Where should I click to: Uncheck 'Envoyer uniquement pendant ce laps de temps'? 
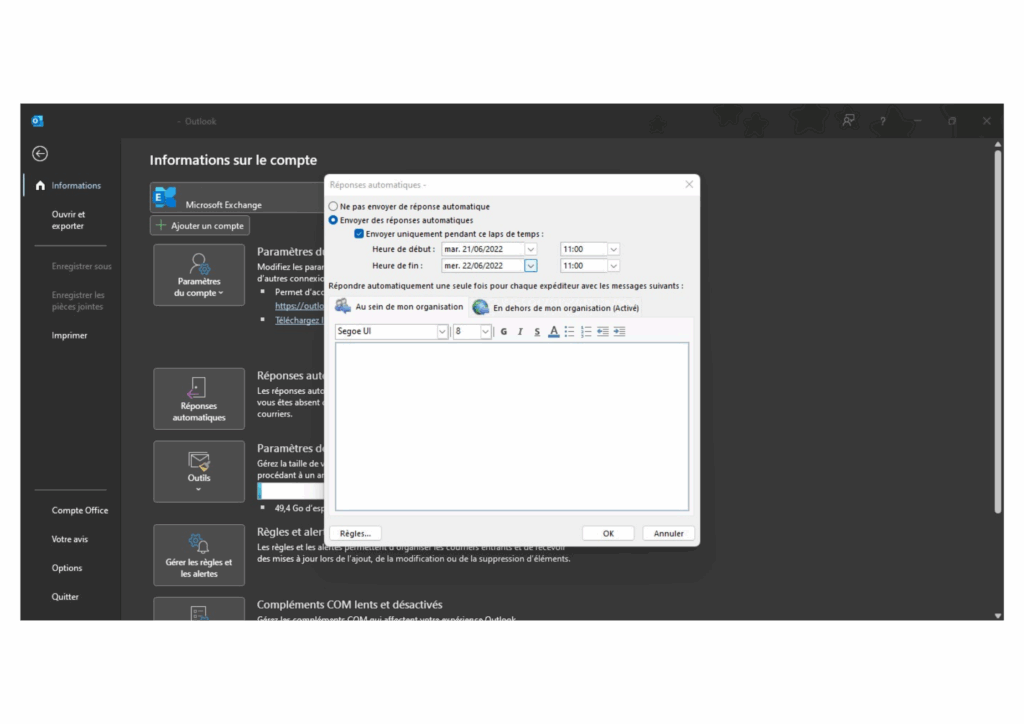click(360, 234)
